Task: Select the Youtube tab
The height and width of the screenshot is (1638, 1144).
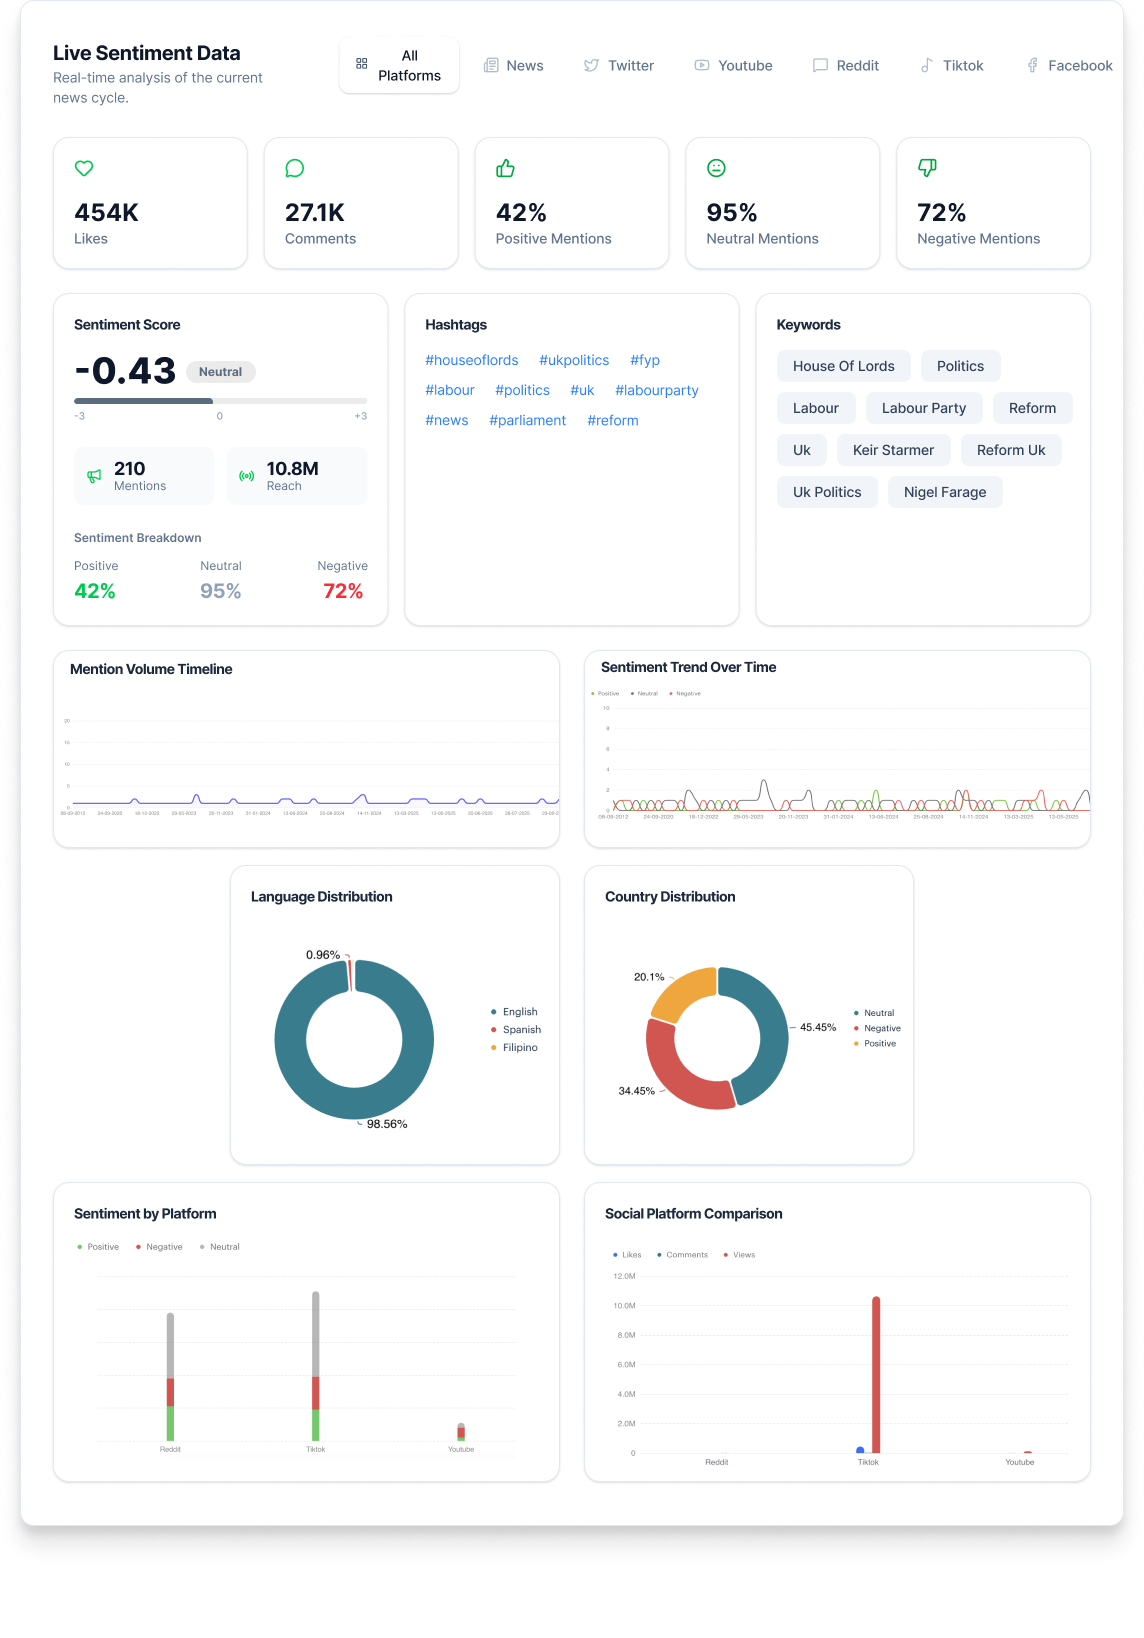Action: 734,66
